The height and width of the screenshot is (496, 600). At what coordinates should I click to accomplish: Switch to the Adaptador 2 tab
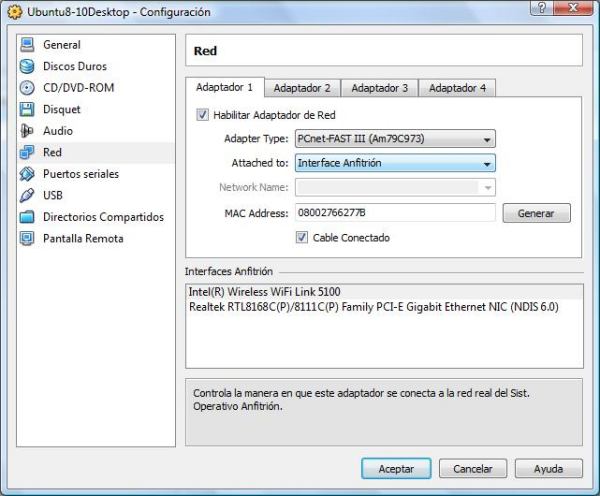pyautogui.click(x=302, y=88)
